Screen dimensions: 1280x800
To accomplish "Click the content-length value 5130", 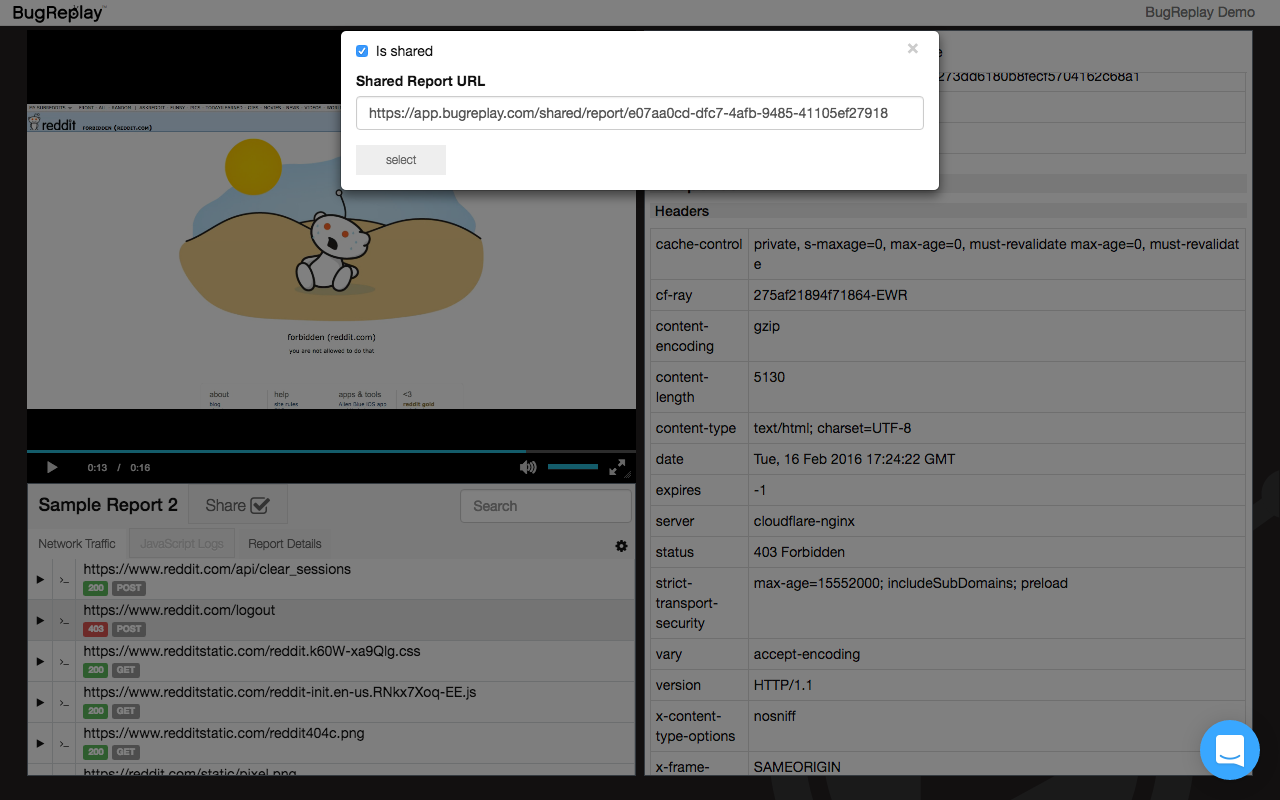I will [x=769, y=377].
